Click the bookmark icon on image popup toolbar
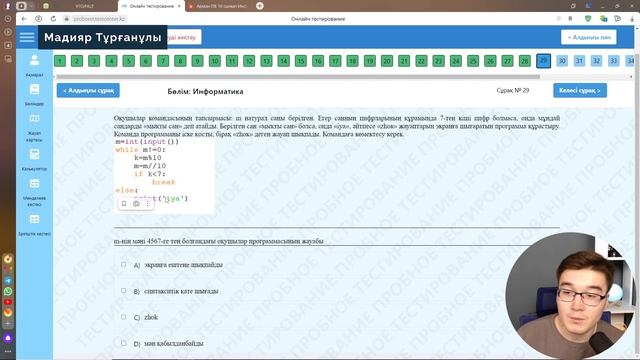 124,204
